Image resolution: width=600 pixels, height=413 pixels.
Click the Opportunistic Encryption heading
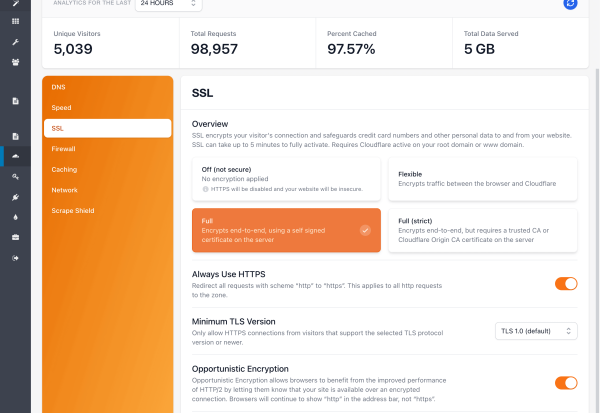[x=240, y=369]
